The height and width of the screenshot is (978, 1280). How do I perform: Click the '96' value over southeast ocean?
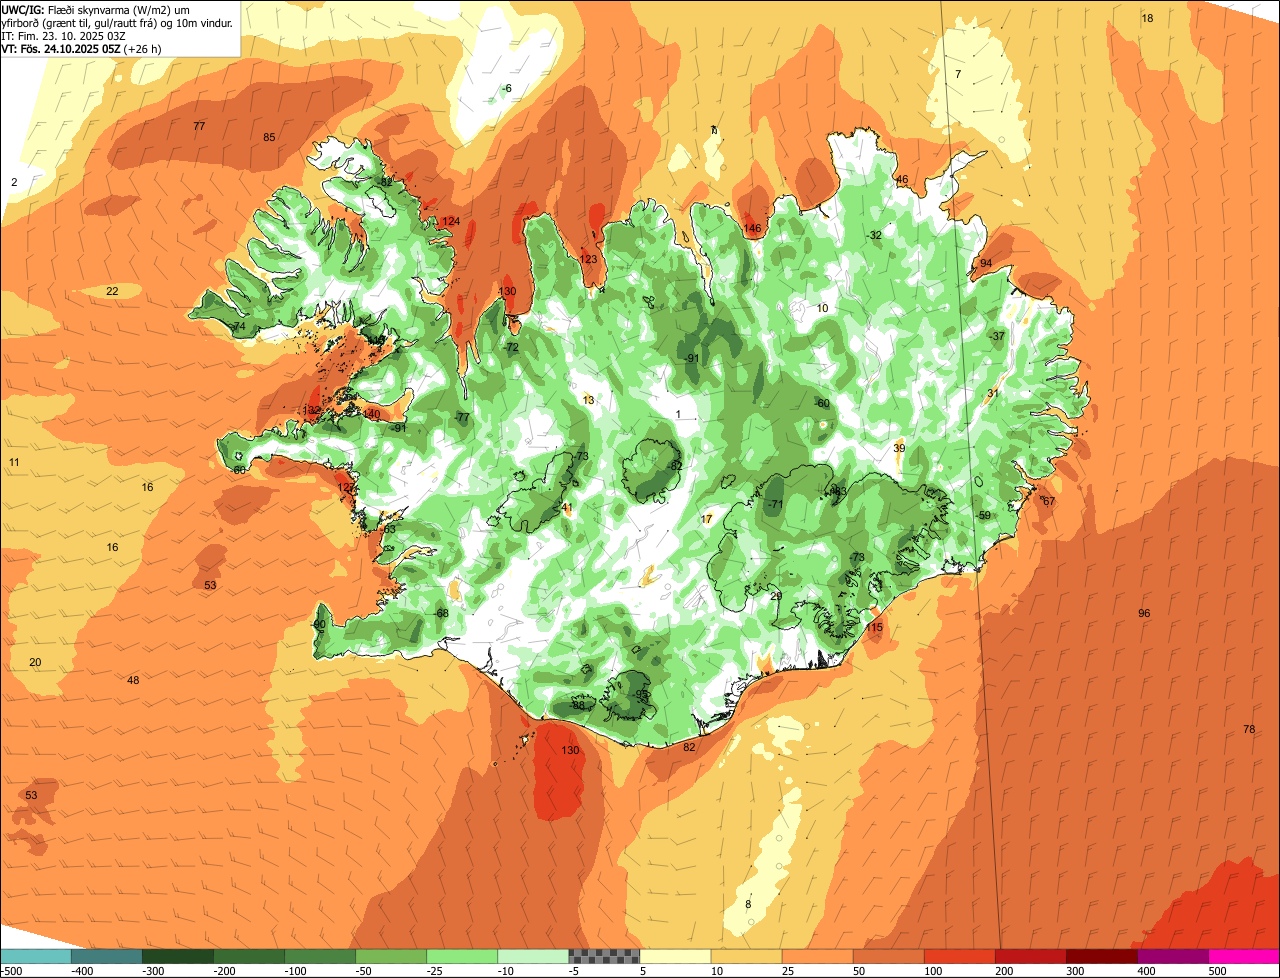coord(1144,613)
